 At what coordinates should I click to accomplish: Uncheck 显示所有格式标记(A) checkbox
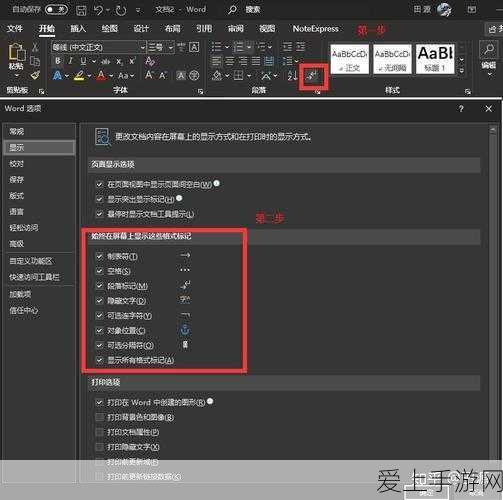pyautogui.click(x=99, y=360)
